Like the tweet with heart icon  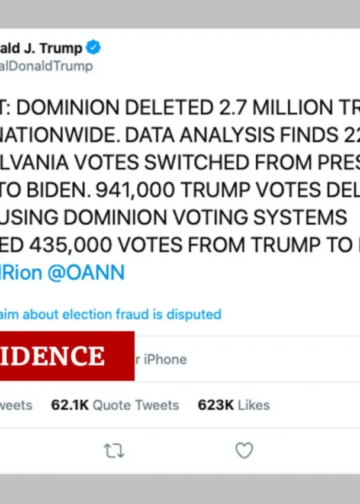(x=244, y=450)
